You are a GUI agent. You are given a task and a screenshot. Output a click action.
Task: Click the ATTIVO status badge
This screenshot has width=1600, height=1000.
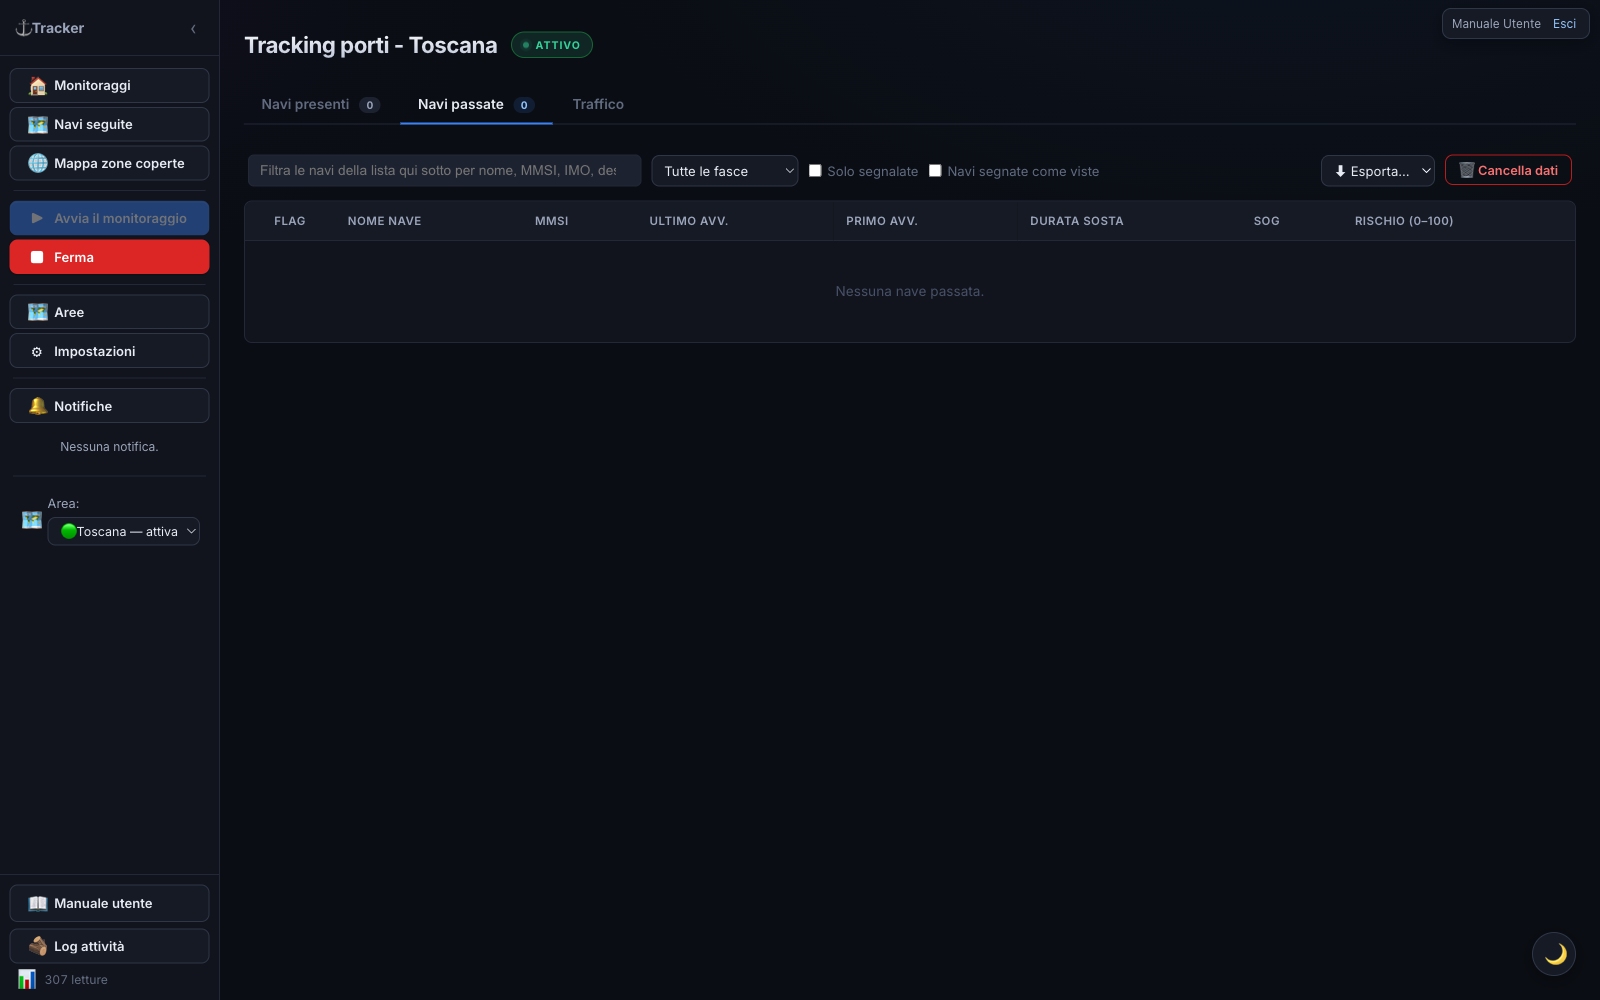(x=552, y=45)
